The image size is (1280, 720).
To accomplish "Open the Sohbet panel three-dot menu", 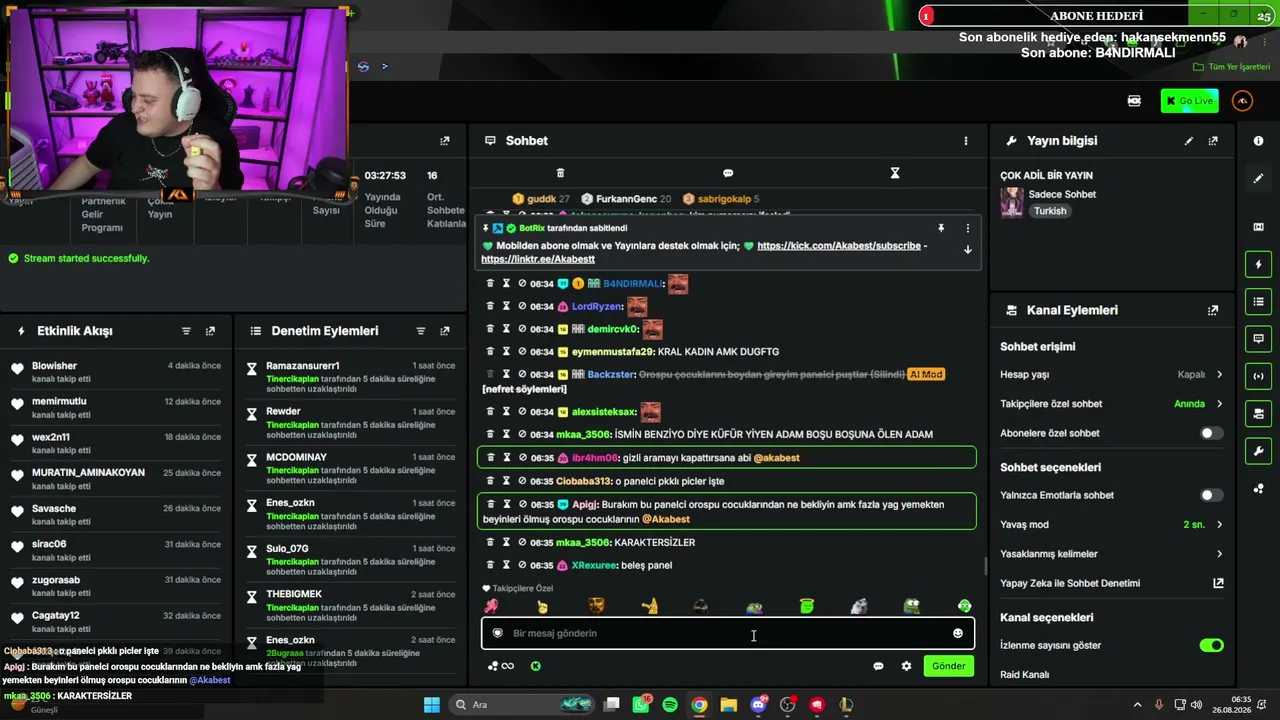I will click(x=966, y=141).
